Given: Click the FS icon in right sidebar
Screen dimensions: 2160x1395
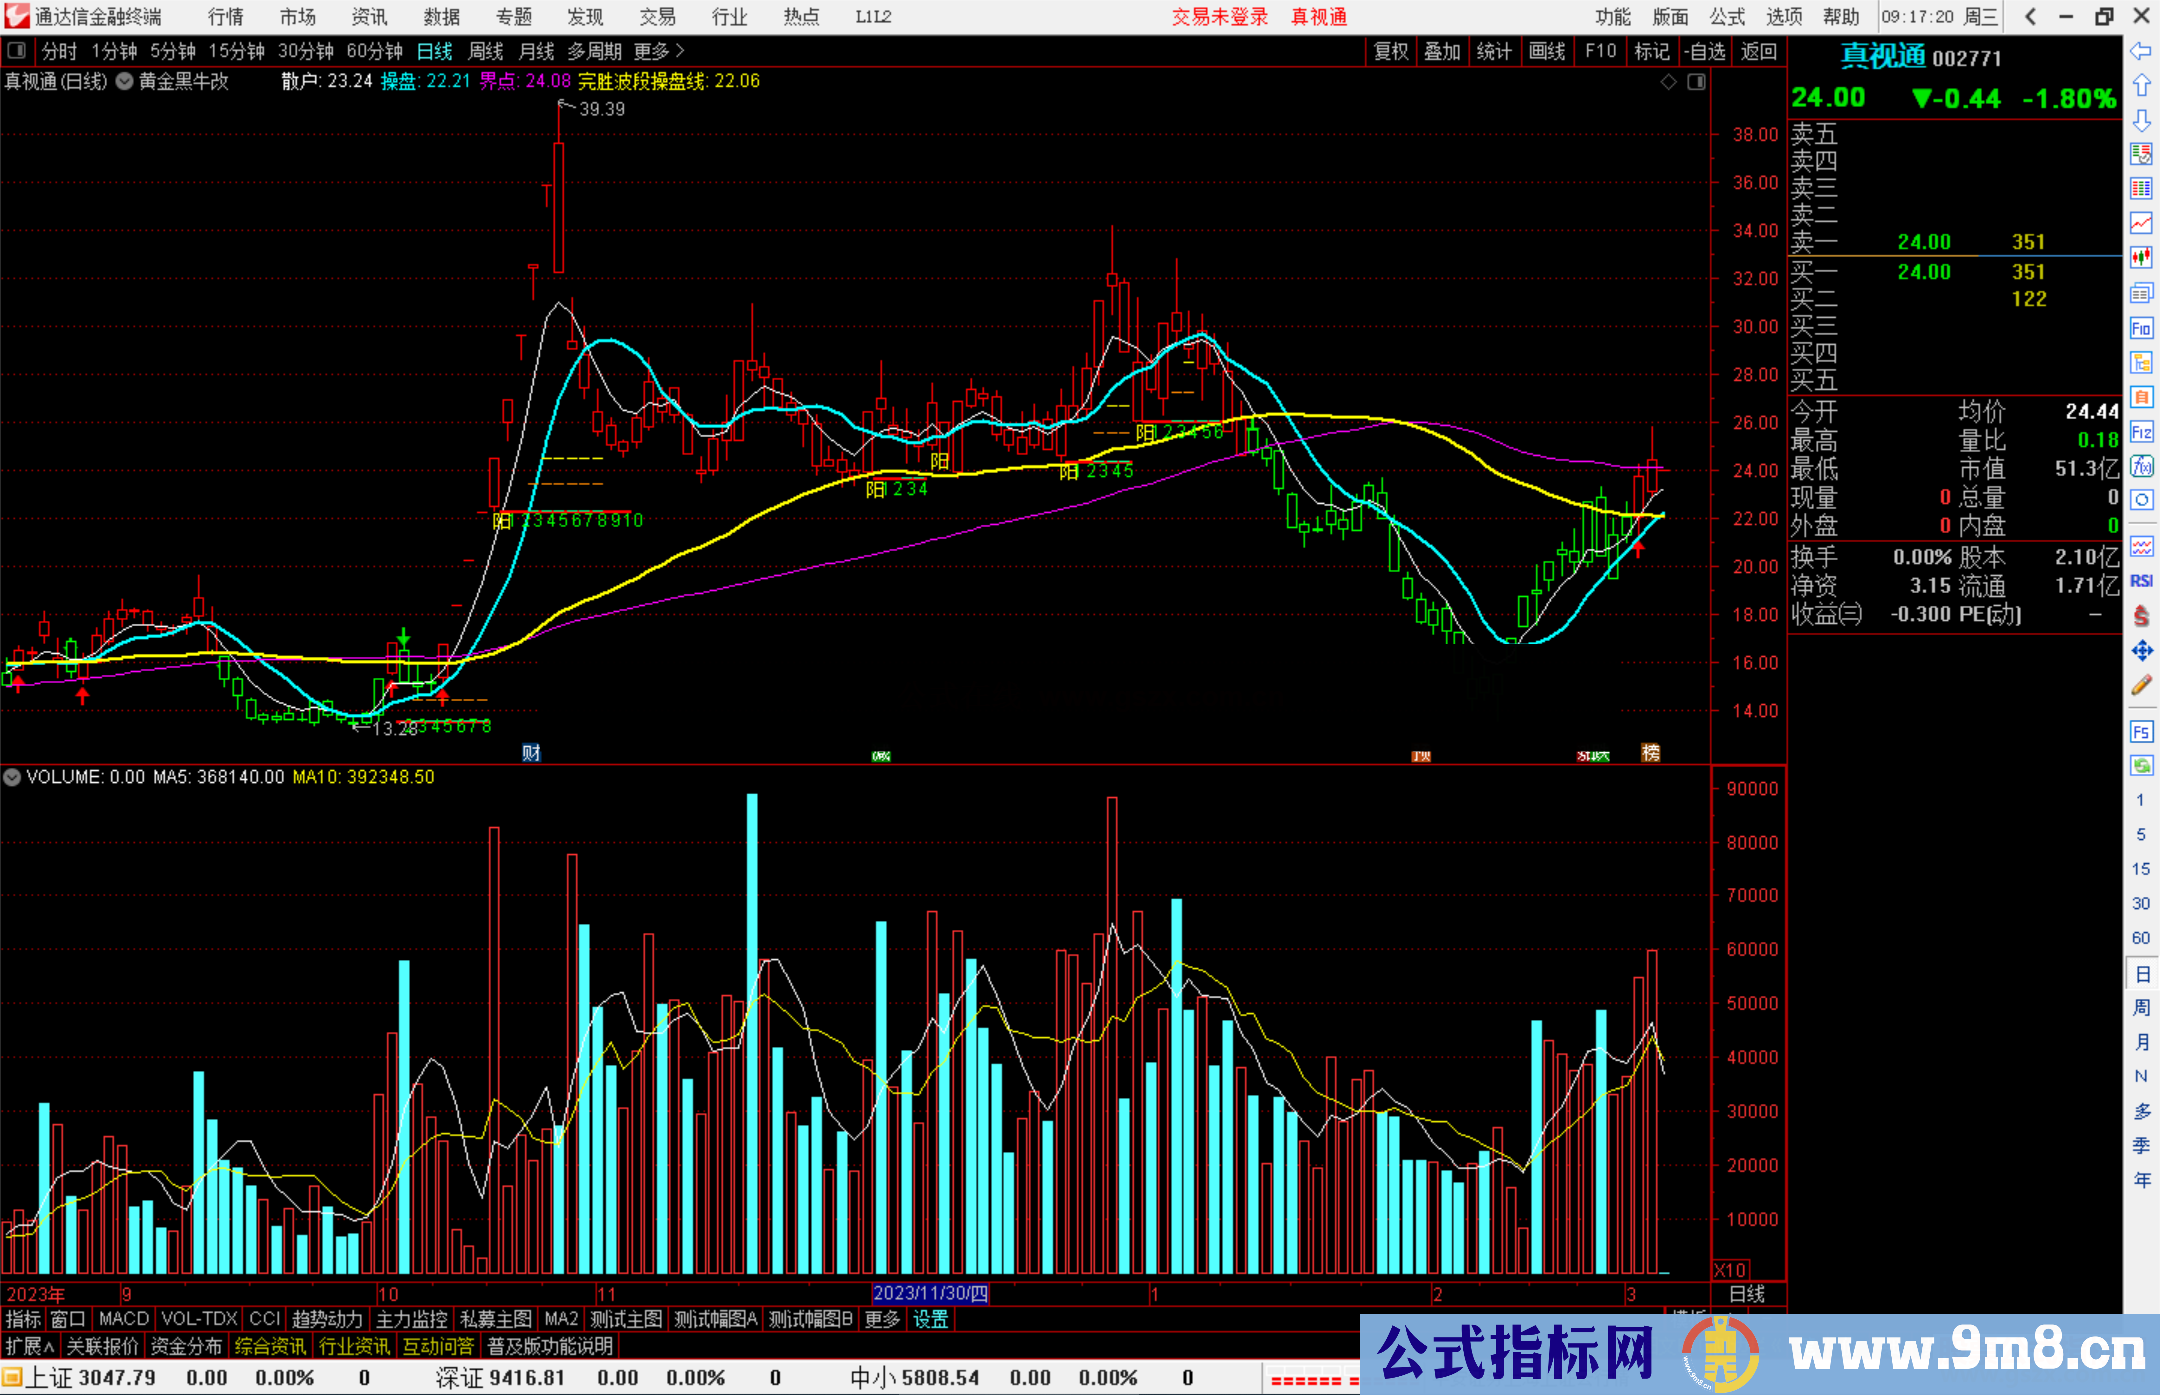Looking at the screenshot, I should coord(2141,732).
